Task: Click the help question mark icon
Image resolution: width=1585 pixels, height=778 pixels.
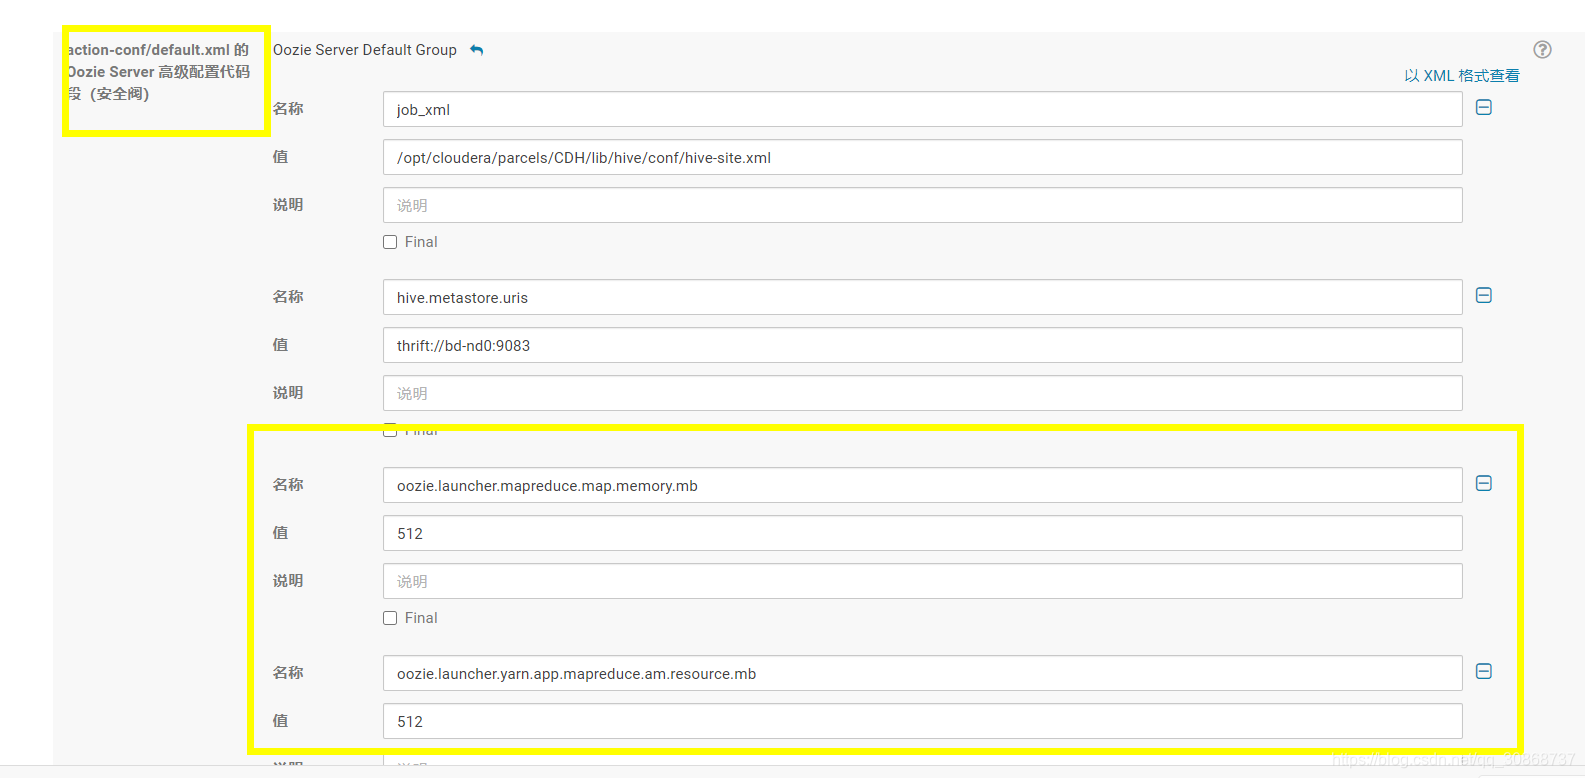Action: (1542, 50)
